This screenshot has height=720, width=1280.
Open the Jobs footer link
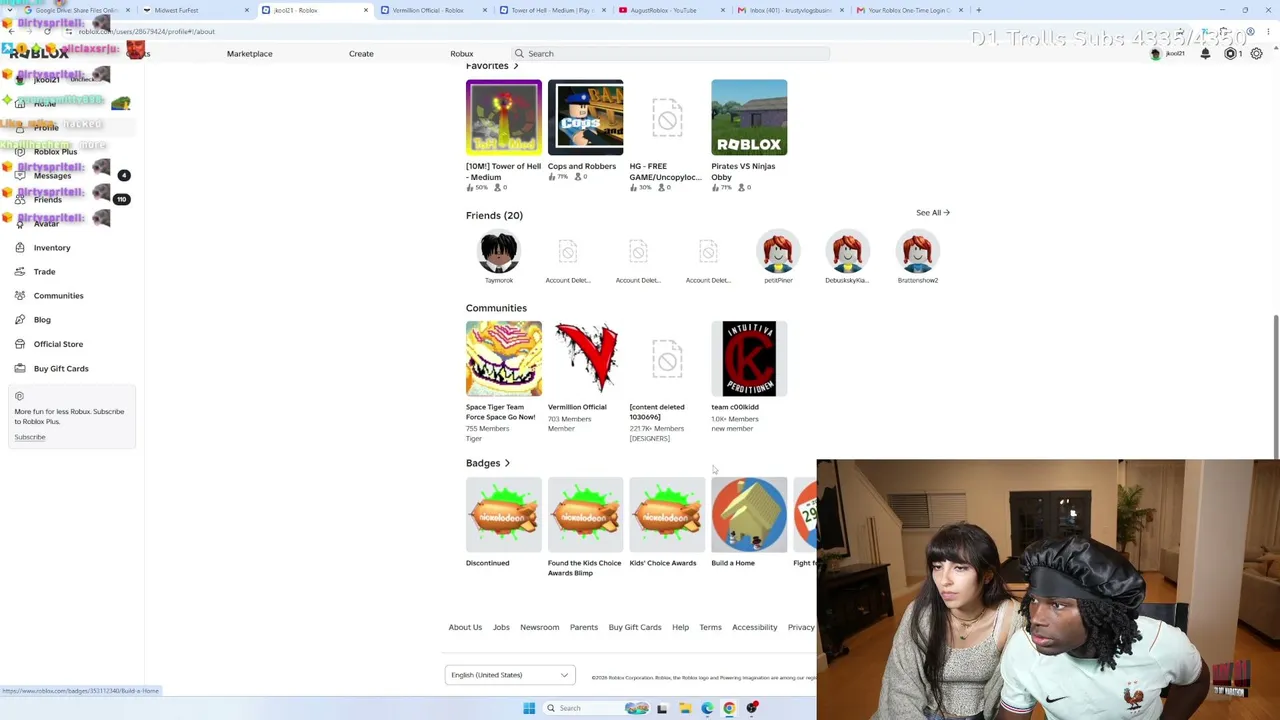pyautogui.click(x=501, y=627)
